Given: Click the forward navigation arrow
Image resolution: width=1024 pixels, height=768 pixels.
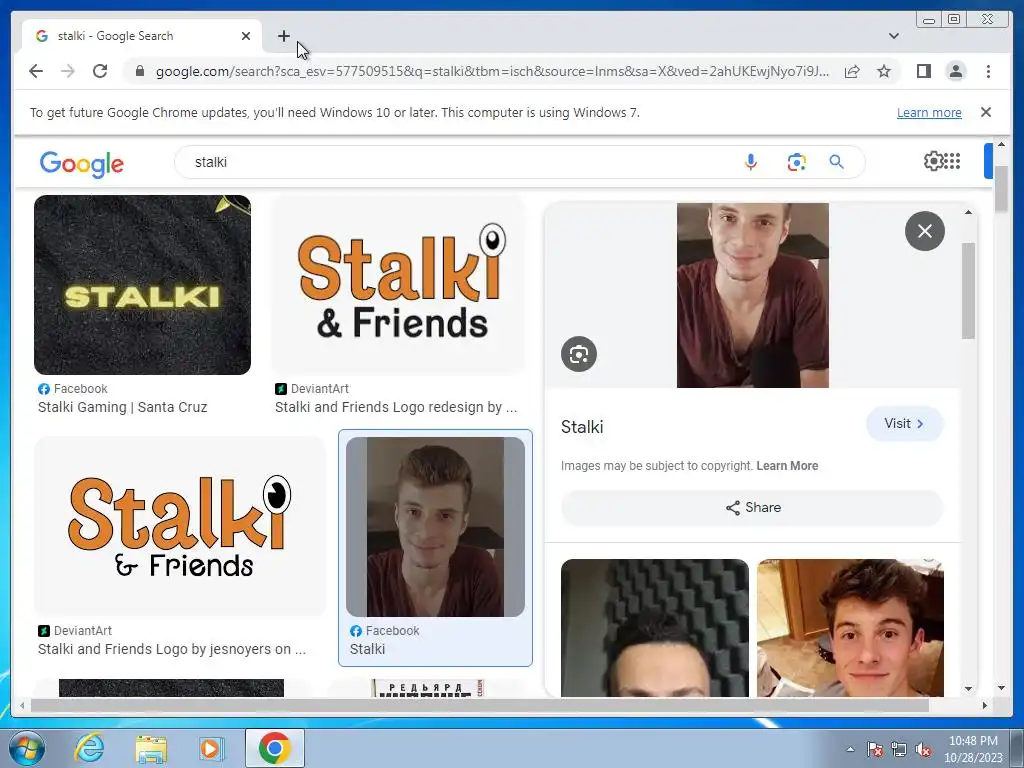Looking at the screenshot, I should click(68, 71).
